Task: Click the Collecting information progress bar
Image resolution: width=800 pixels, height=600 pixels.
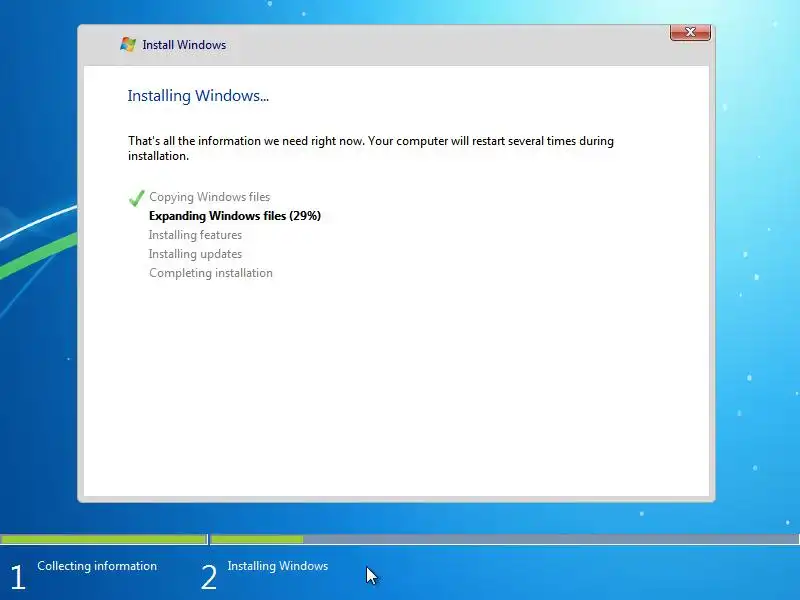Action: coord(104,539)
